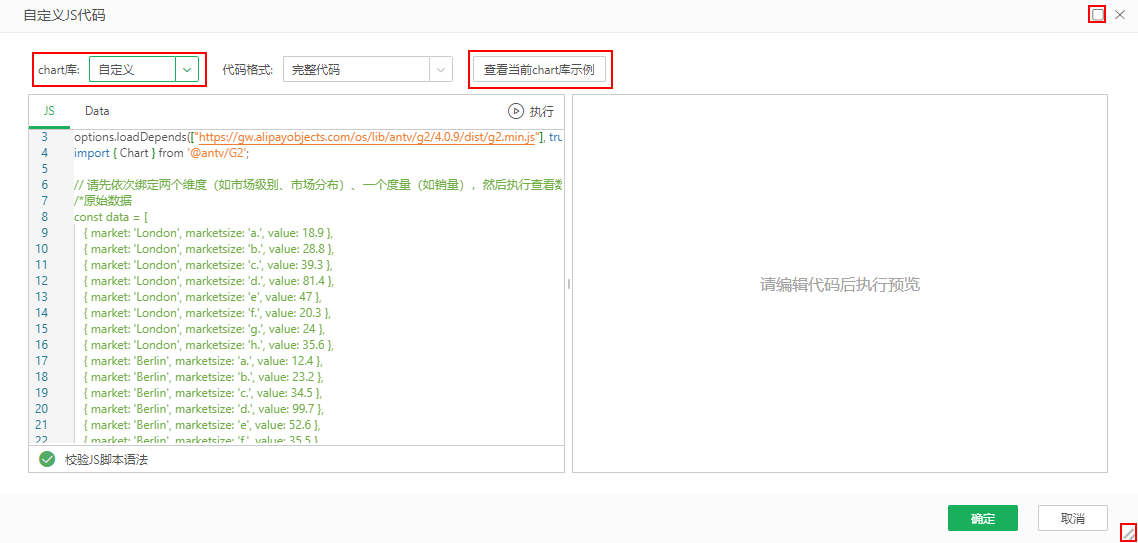
Task: Cancel with the 取消 button
Action: click(x=1072, y=518)
